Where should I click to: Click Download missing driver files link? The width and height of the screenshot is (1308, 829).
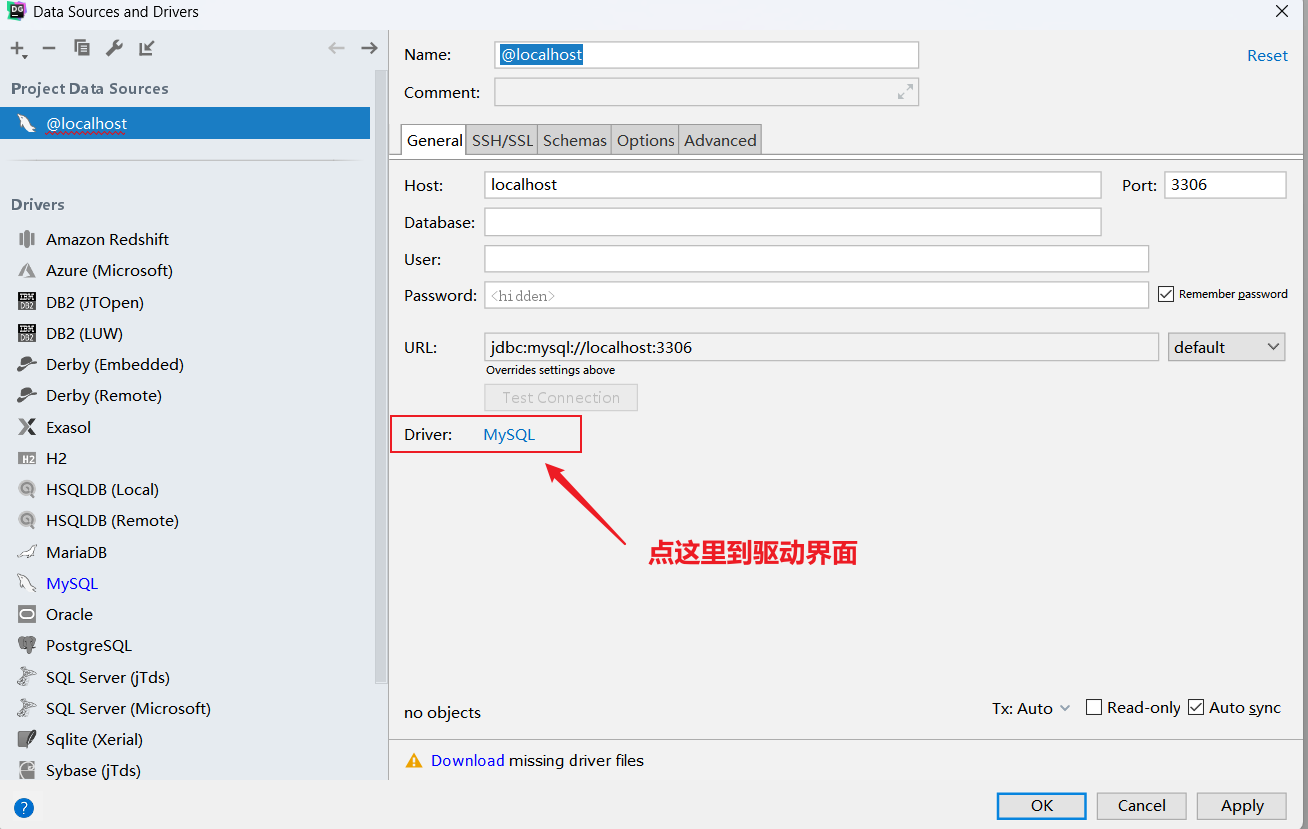click(467, 761)
